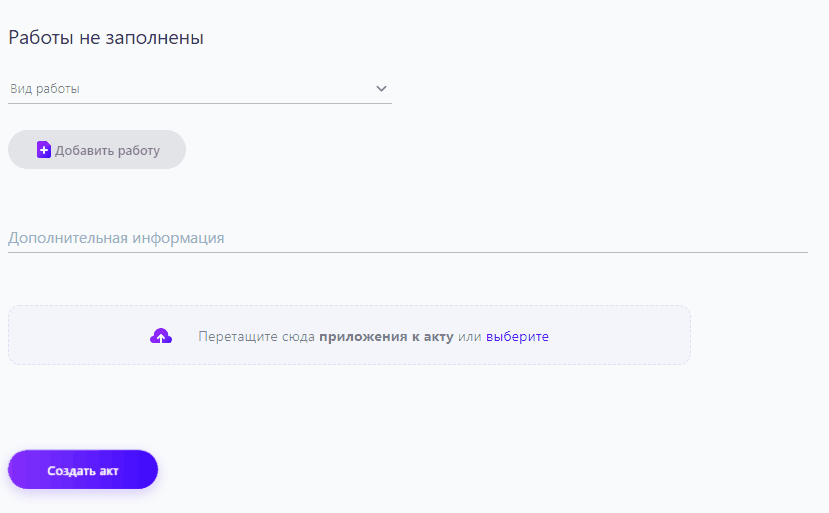Click the word или in the upload area
The image size is (829, 513).
[470, 337]
